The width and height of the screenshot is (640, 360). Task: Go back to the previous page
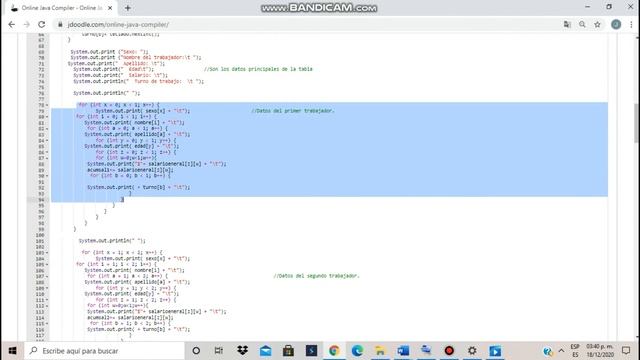(11, 24)
